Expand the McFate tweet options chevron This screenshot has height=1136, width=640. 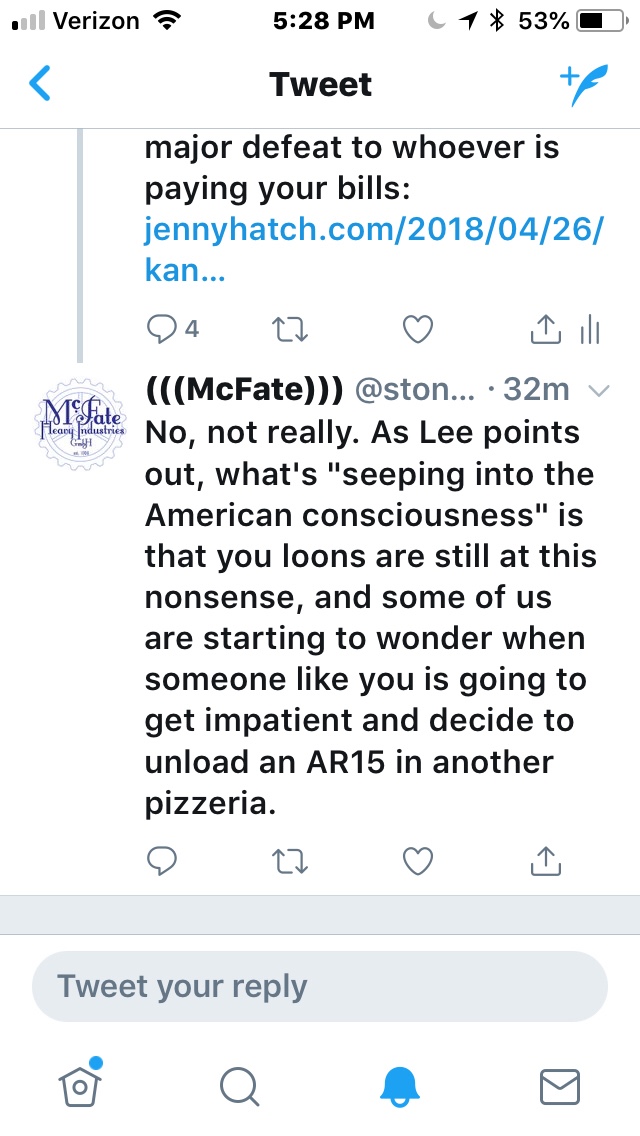pyautogui.click(x=600, y=392)
